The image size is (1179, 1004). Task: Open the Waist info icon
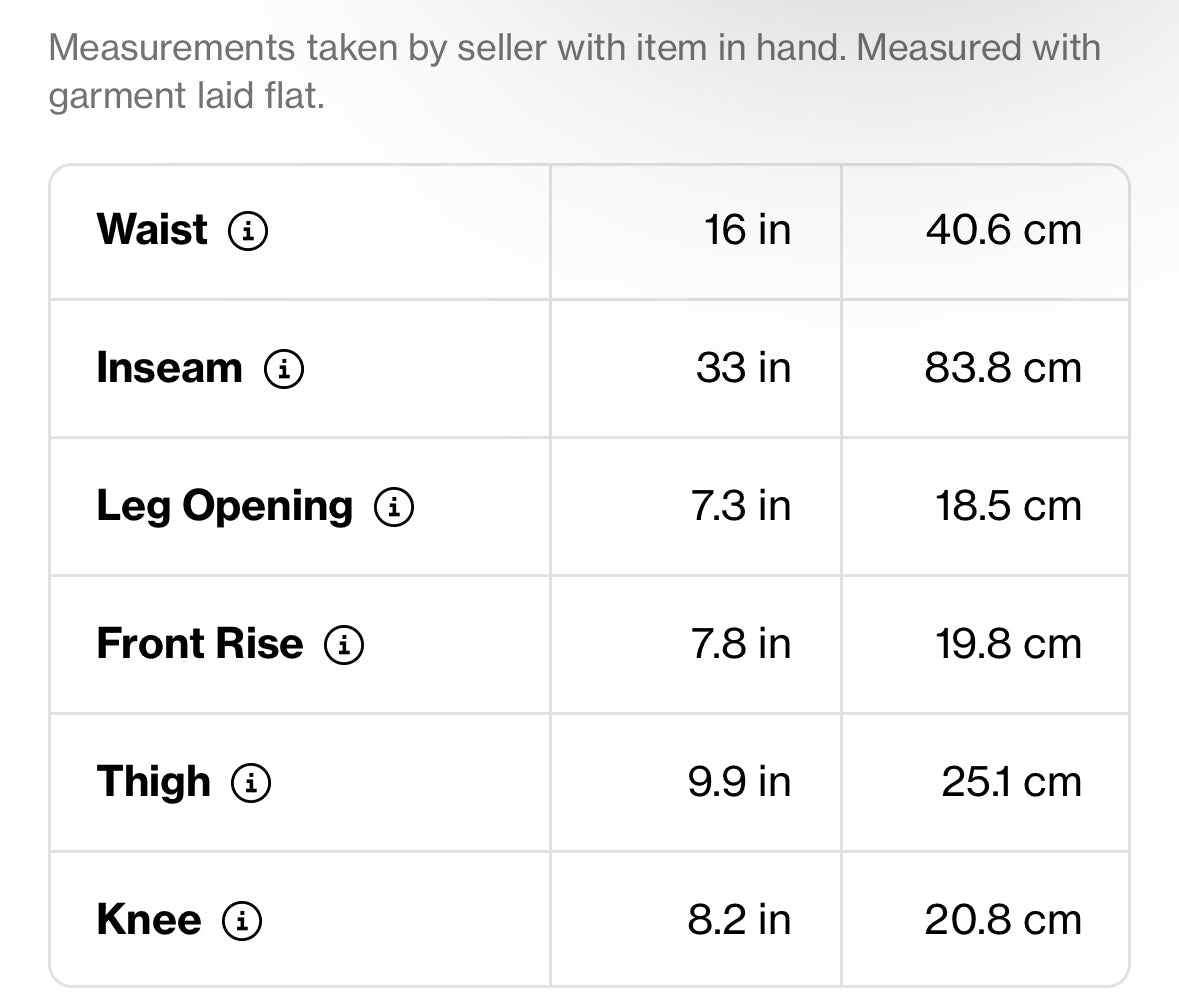(x=248, y=230)
